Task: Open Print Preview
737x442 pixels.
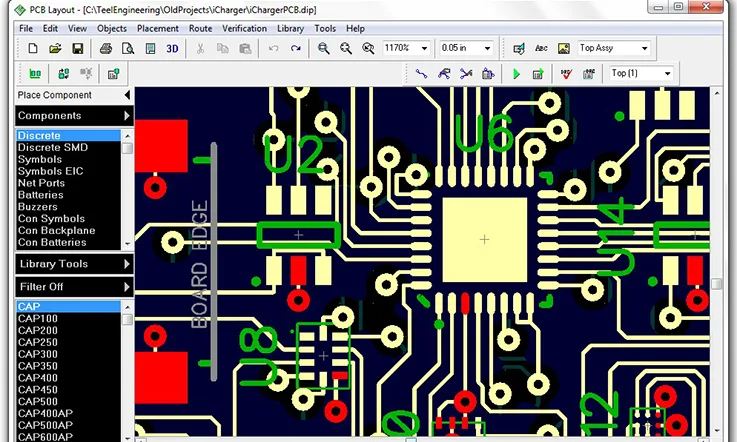Action: [x=128, y=48]
